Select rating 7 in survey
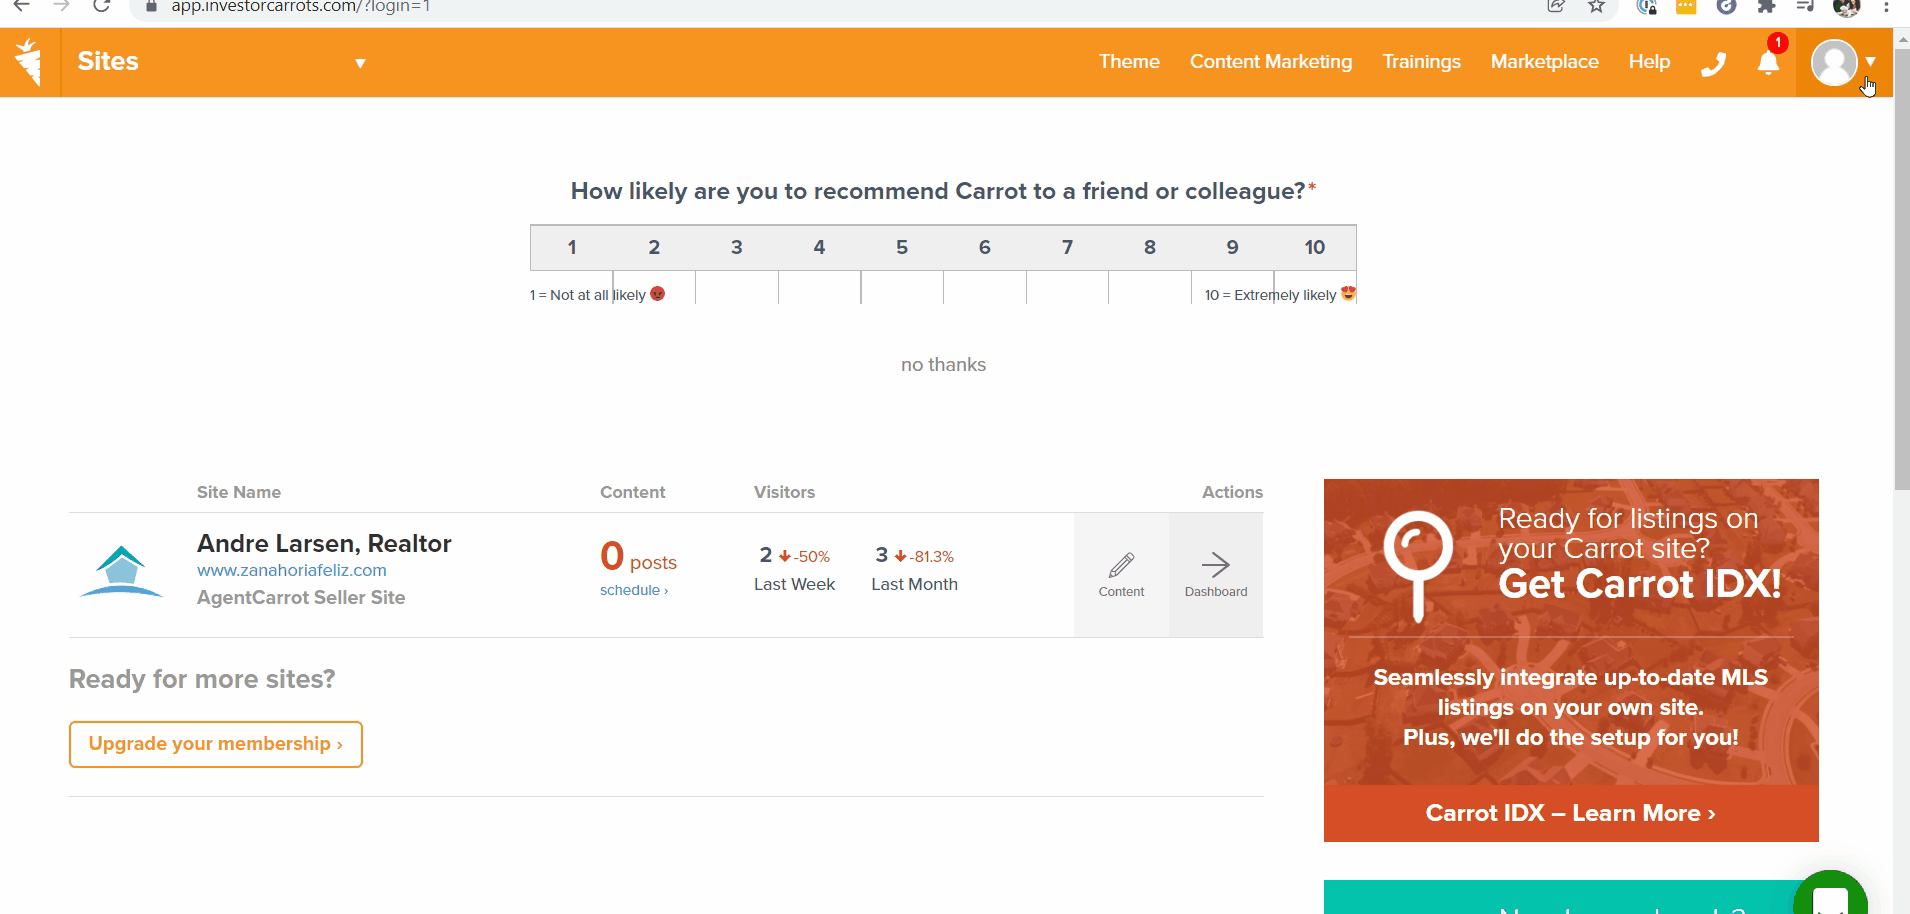The height and width of the screenshot is (914, 1910). click(1067, 247)
